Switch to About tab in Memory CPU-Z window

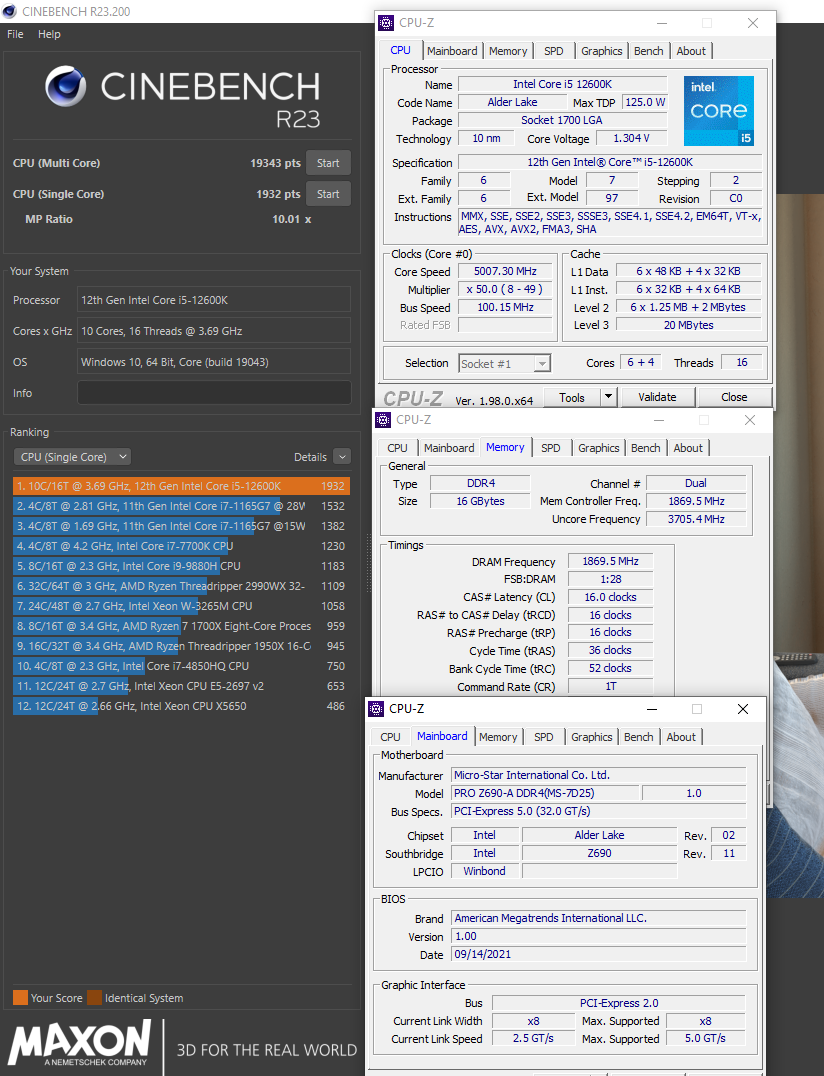click(x=688, y=448)
